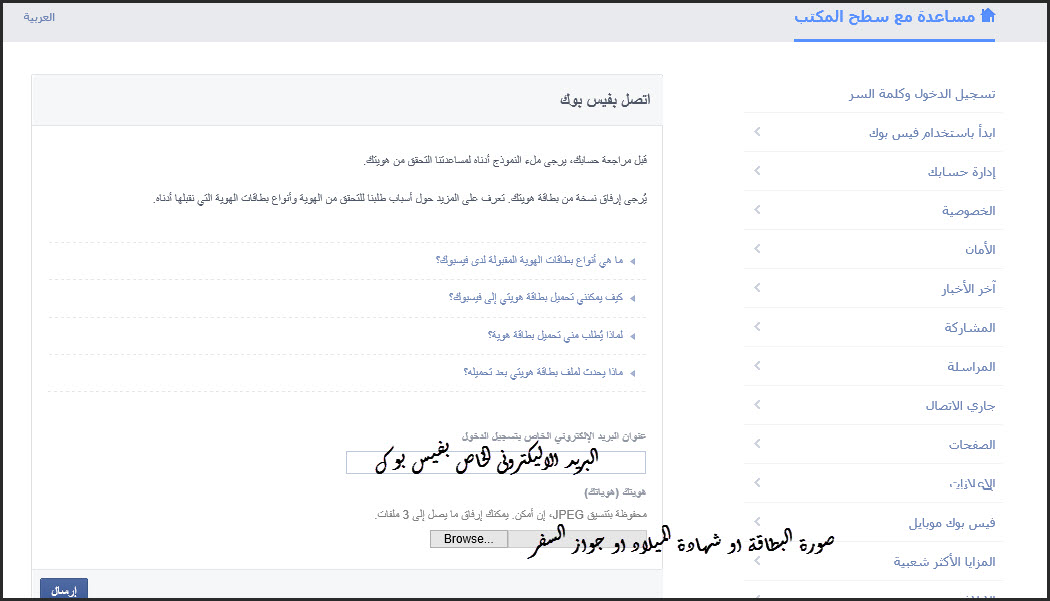Image resolution: width=1050 pixels, height=601 pixels.
Task: Expand chevron next to فيس بوك موبايل
Action: tap(757, 521)
